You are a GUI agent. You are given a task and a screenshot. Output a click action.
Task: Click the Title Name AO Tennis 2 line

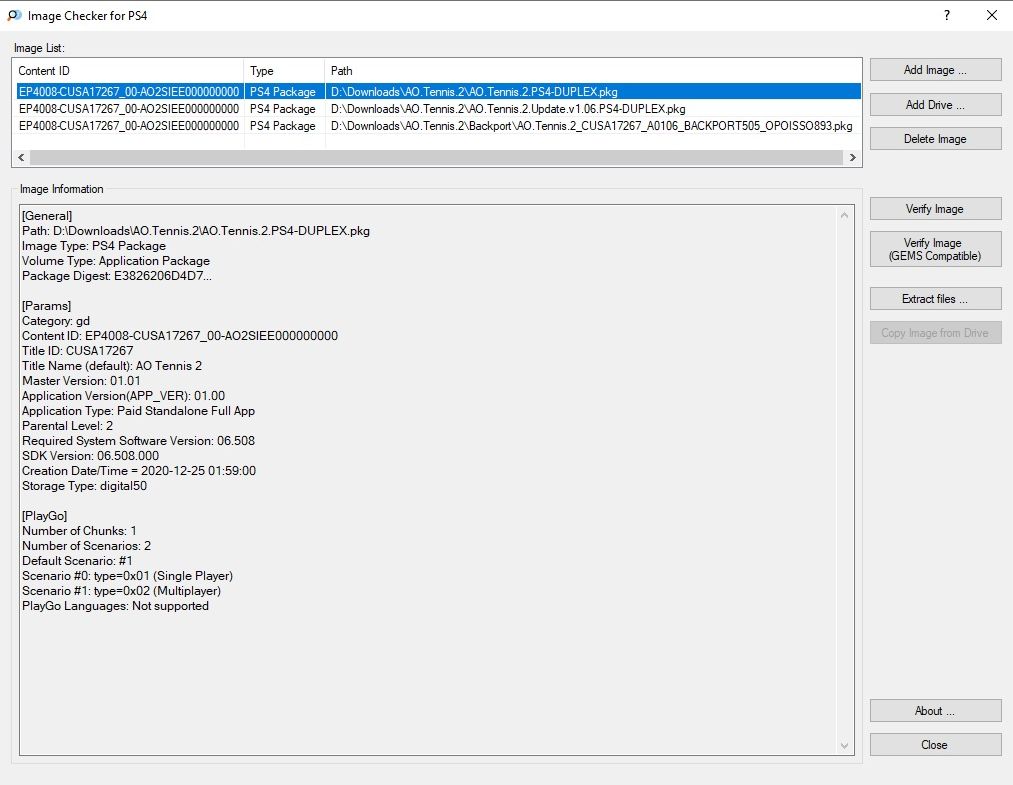(112, 366)
